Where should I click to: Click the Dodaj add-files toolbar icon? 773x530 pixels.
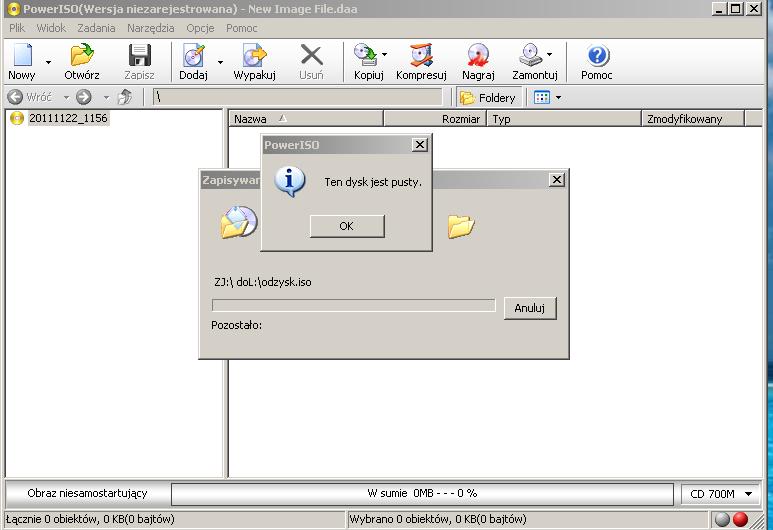pyautogui.click(x=194, y=55)
